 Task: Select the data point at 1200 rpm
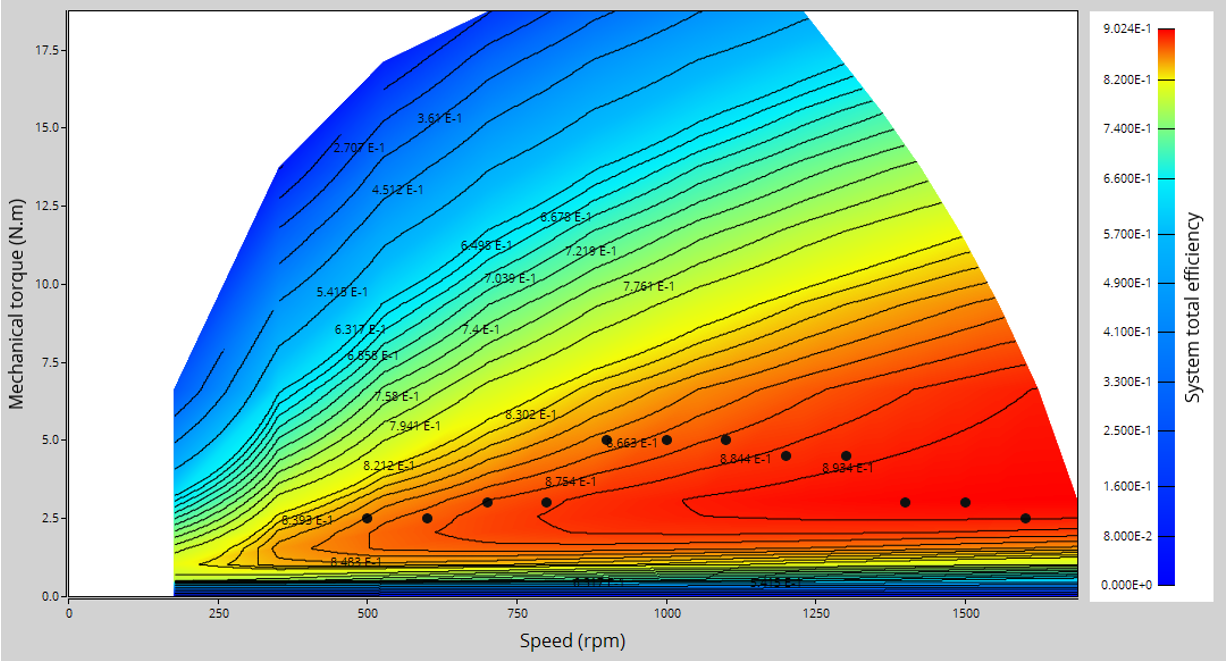click(786, 456)
